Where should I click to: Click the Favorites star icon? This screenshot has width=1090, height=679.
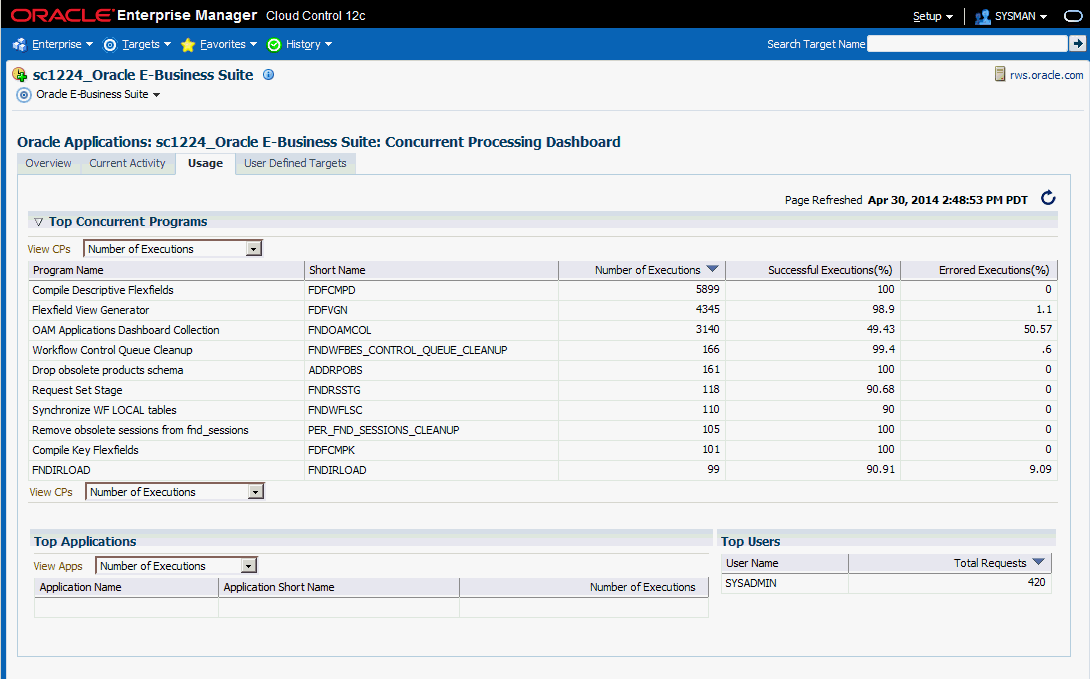188,44
